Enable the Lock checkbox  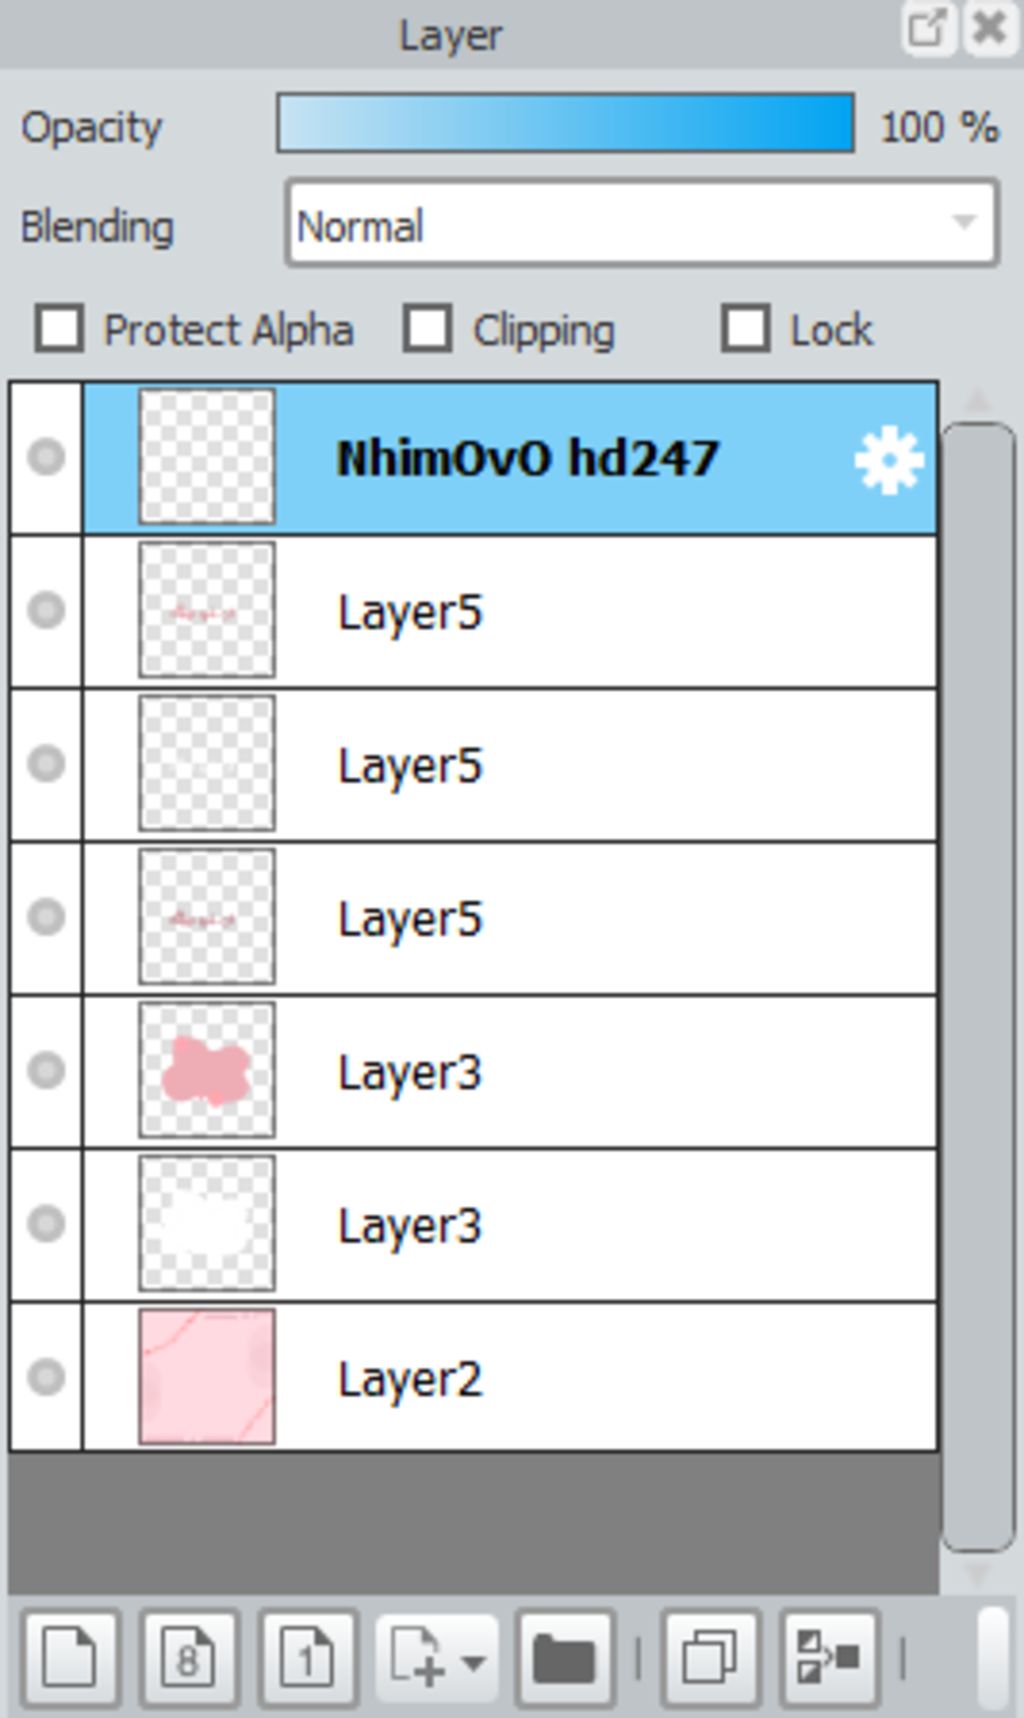[746, 329]
